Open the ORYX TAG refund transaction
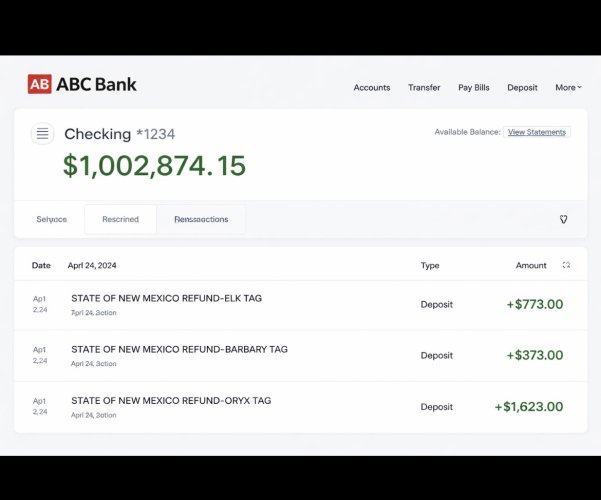 coord(171,400)
